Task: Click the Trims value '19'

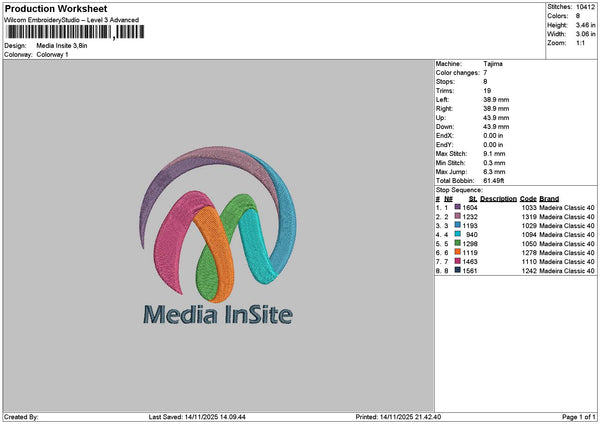Action: coord(487,91)
